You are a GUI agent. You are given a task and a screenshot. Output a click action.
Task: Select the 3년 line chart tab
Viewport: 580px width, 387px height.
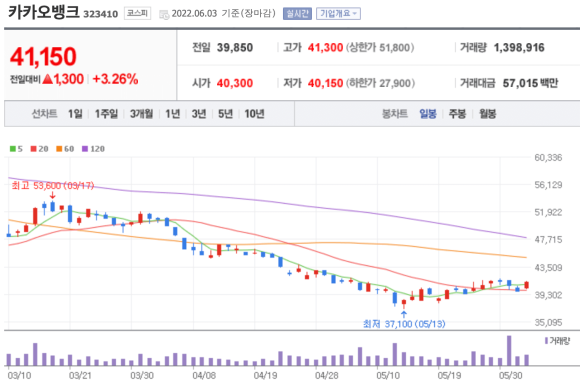coord(199,114)
